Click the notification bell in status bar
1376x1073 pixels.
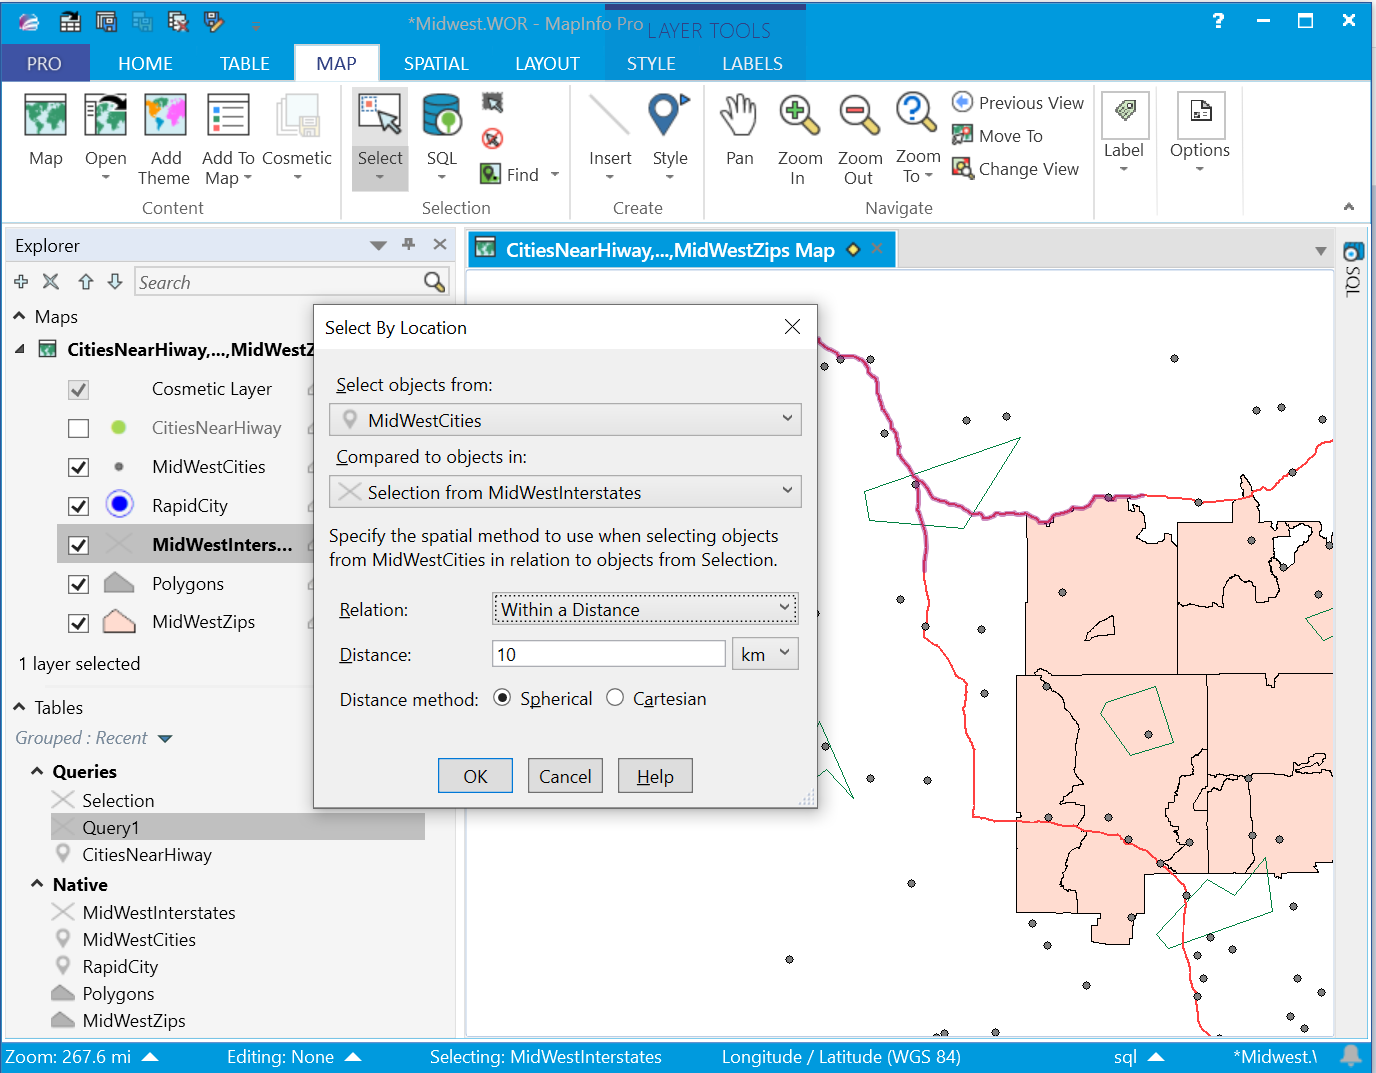pyautogui.click(x=1351, y=1056)
